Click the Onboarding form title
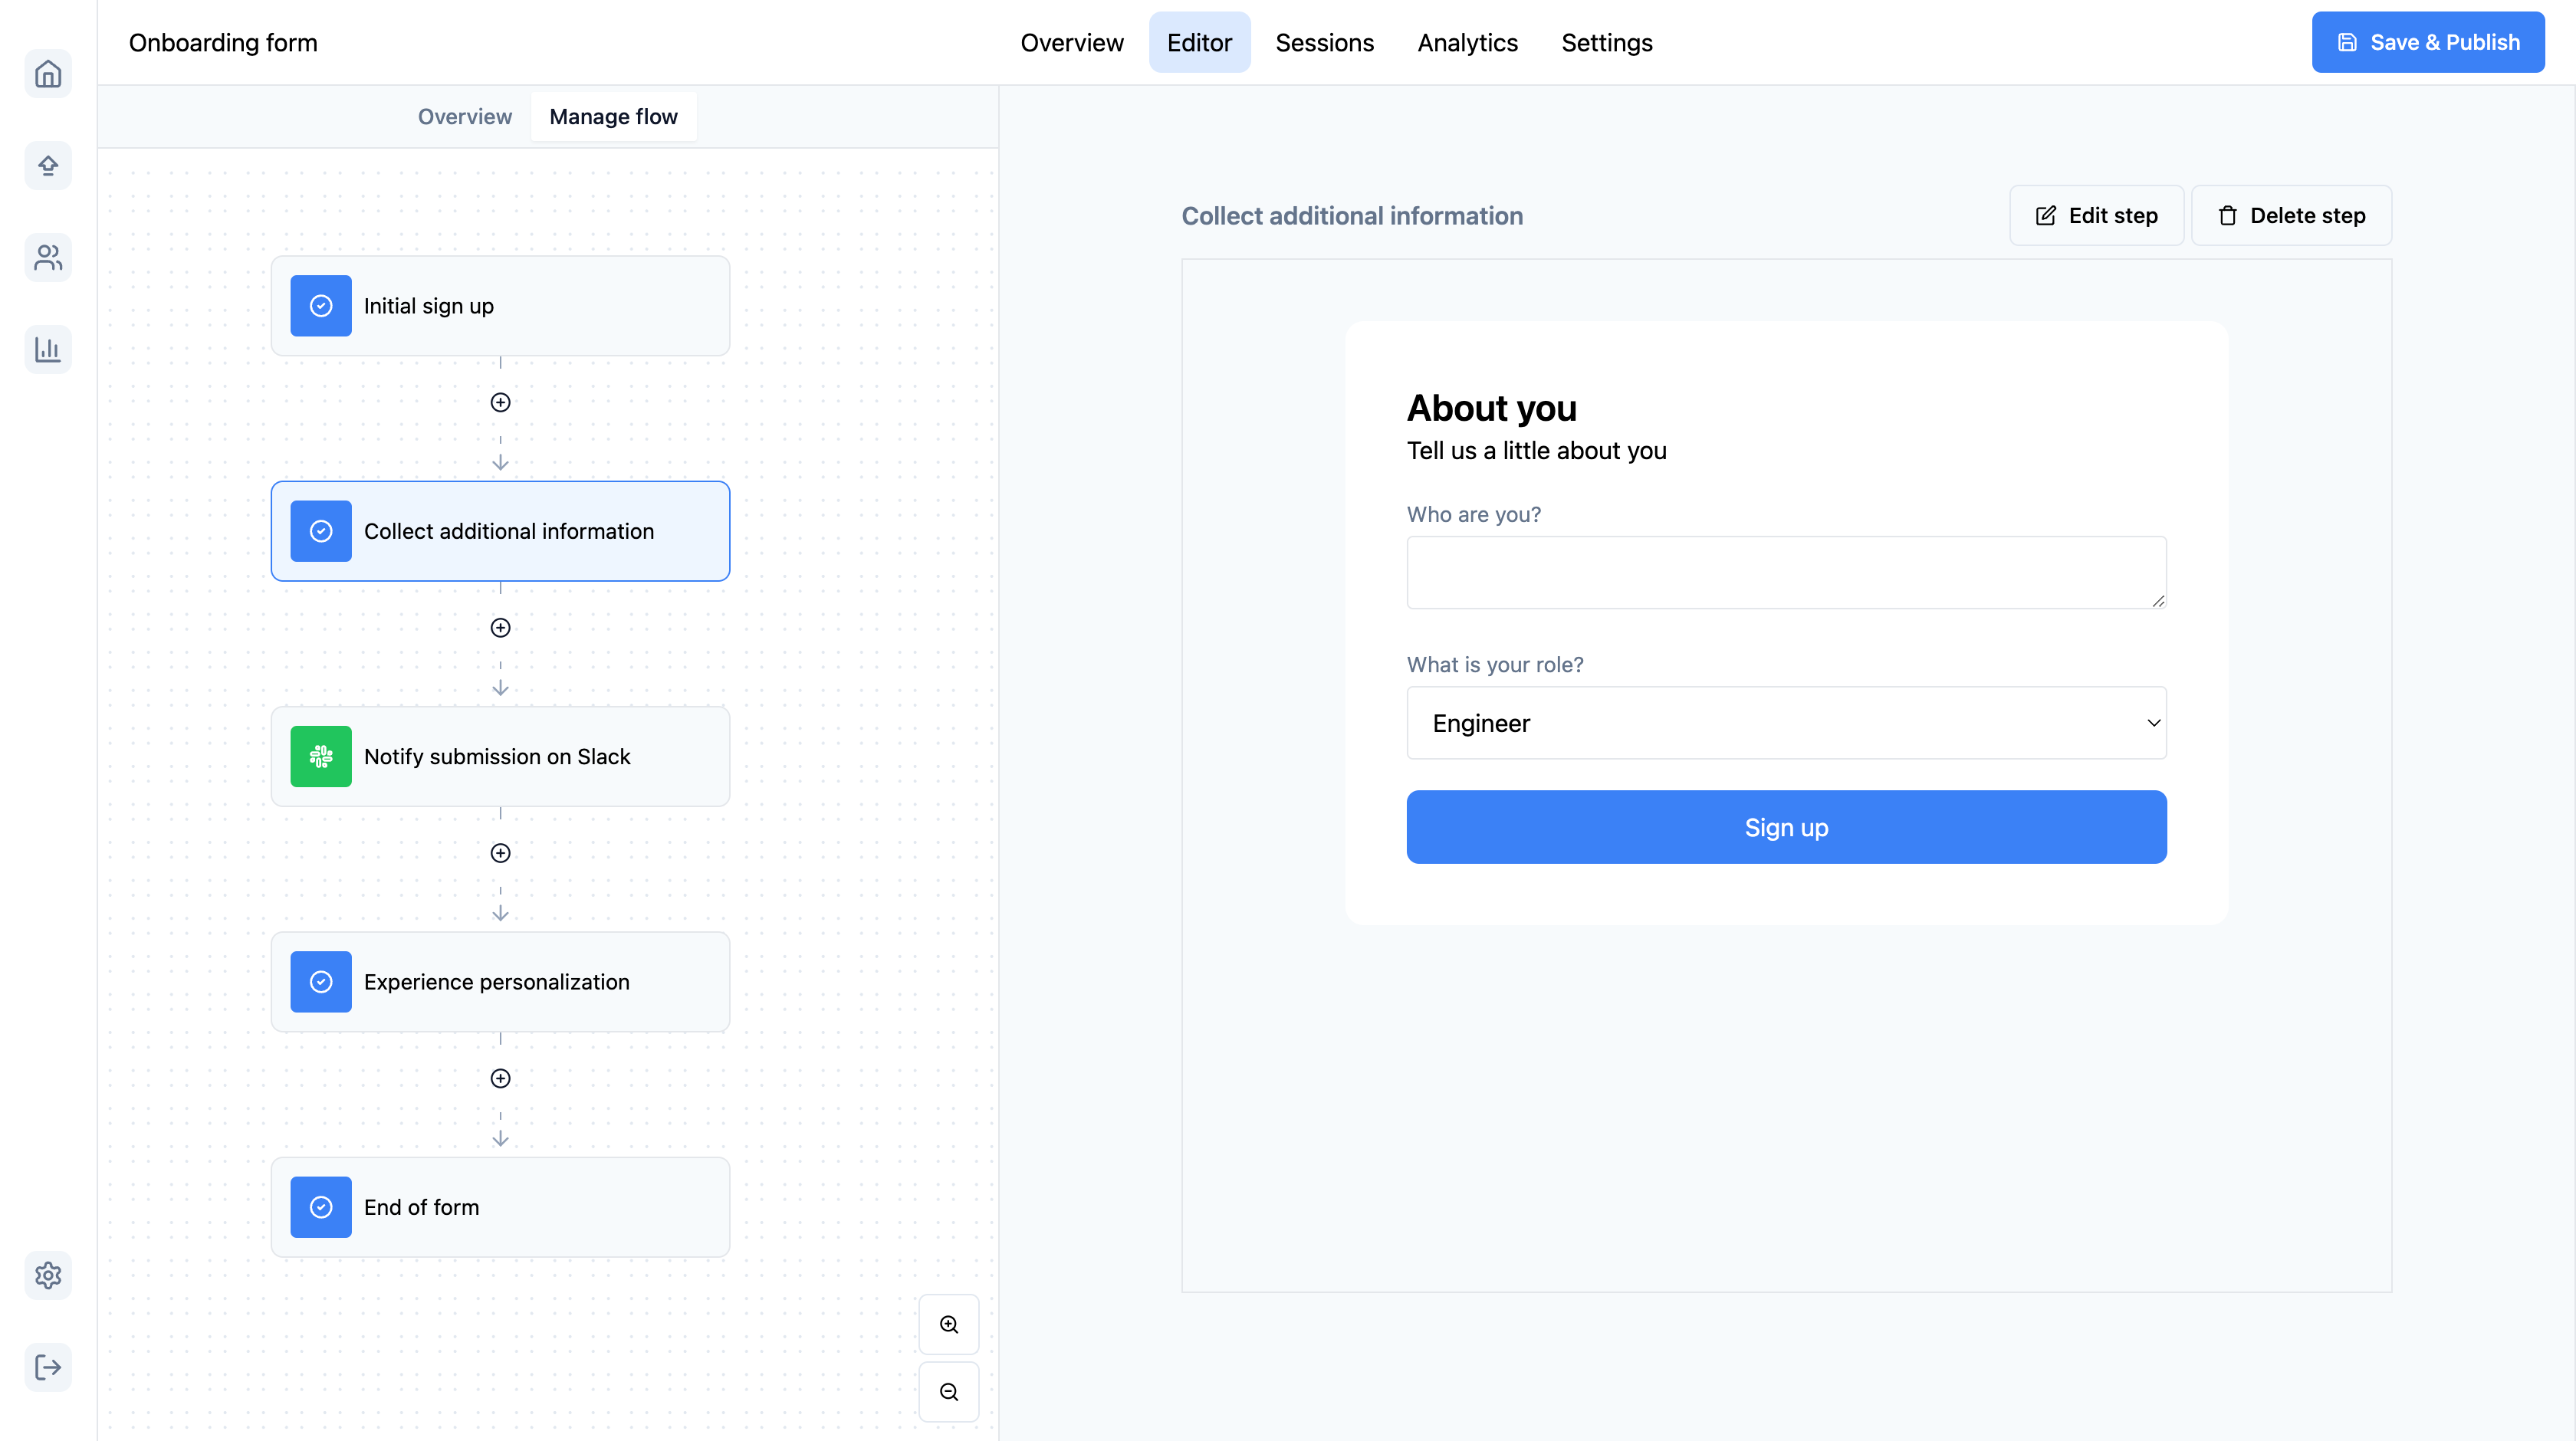 (223, 43)
